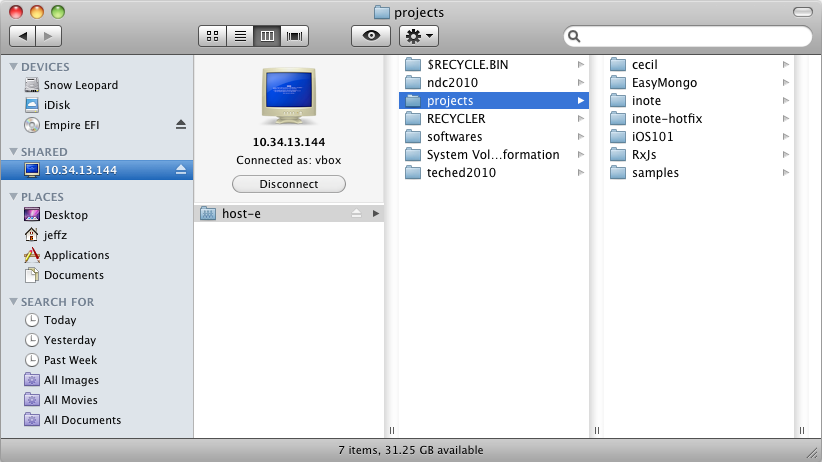822x462 pixels.
Task: Eject the 10.34.13.144 shared server
Action: click(181, 169)
